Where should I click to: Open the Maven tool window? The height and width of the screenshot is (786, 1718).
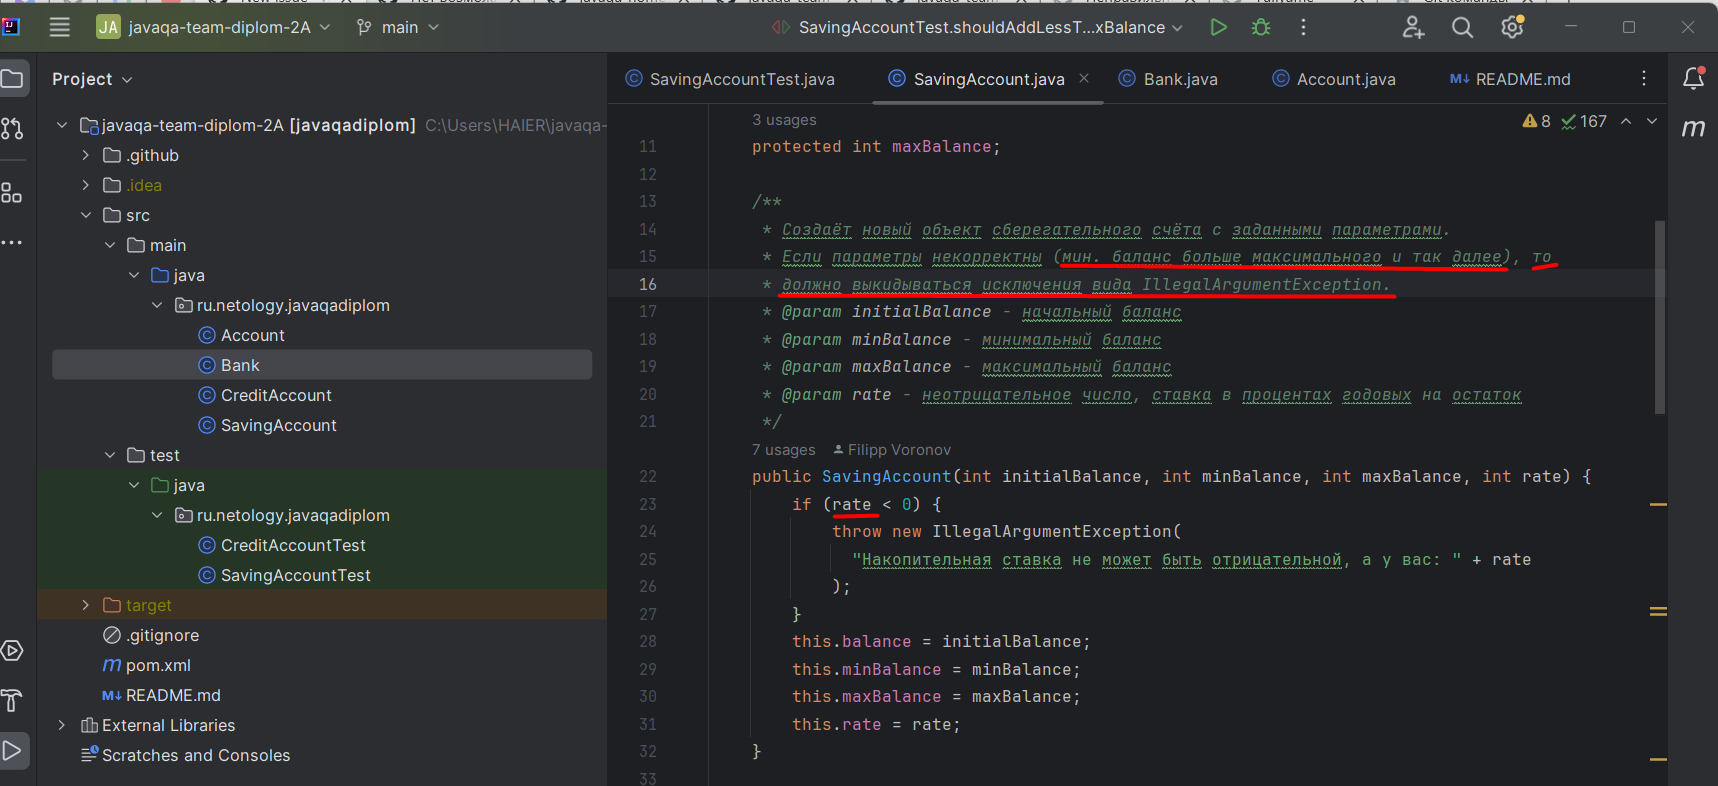pos(1693,127)
